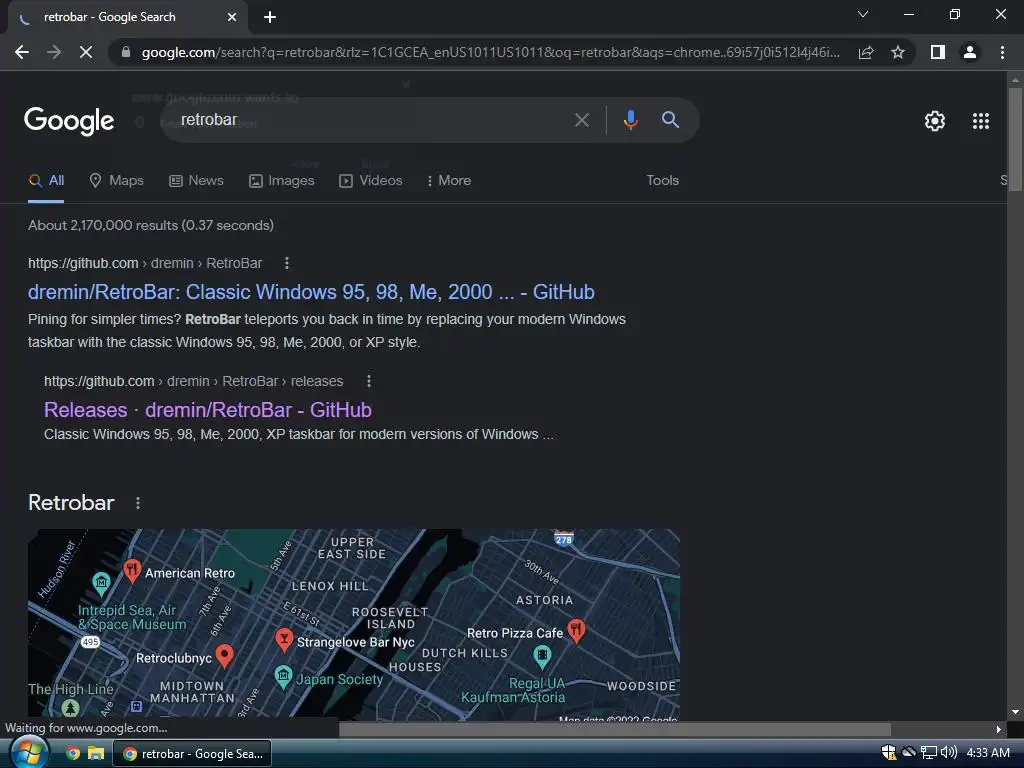Click the Regal UA Kaufman Astoria marker
The height and width of the screenshot is (768, 1024).
coord(541,656)
